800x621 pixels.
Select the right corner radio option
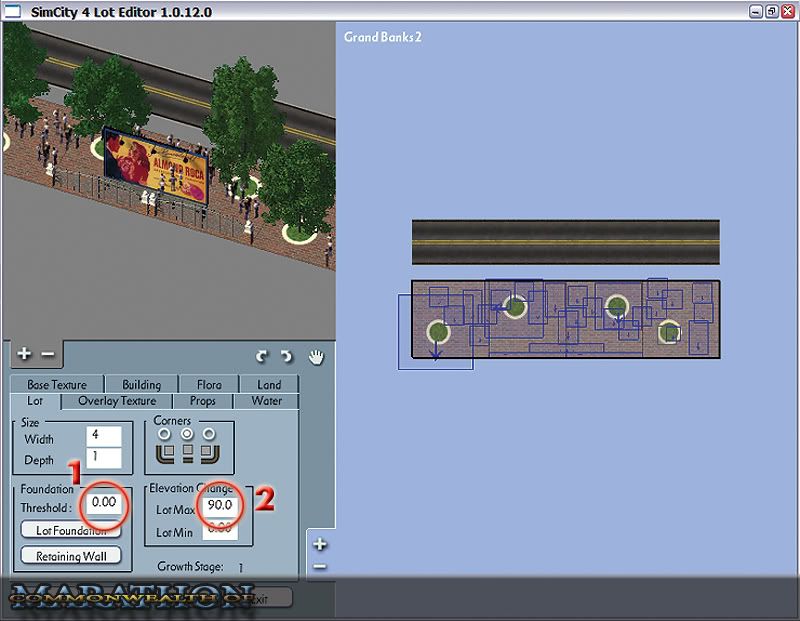pyautogui.click(x=208, y=434)
